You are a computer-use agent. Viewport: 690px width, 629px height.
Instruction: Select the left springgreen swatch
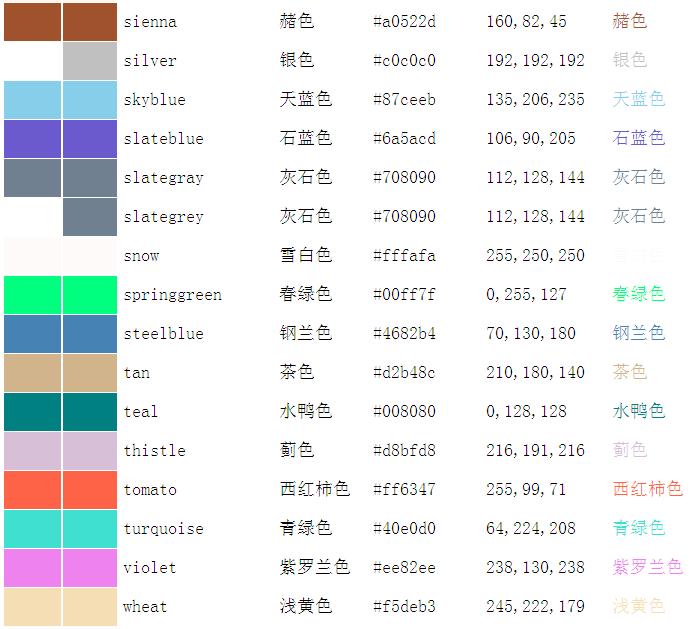pyautogui.click(x=33, y=295)
